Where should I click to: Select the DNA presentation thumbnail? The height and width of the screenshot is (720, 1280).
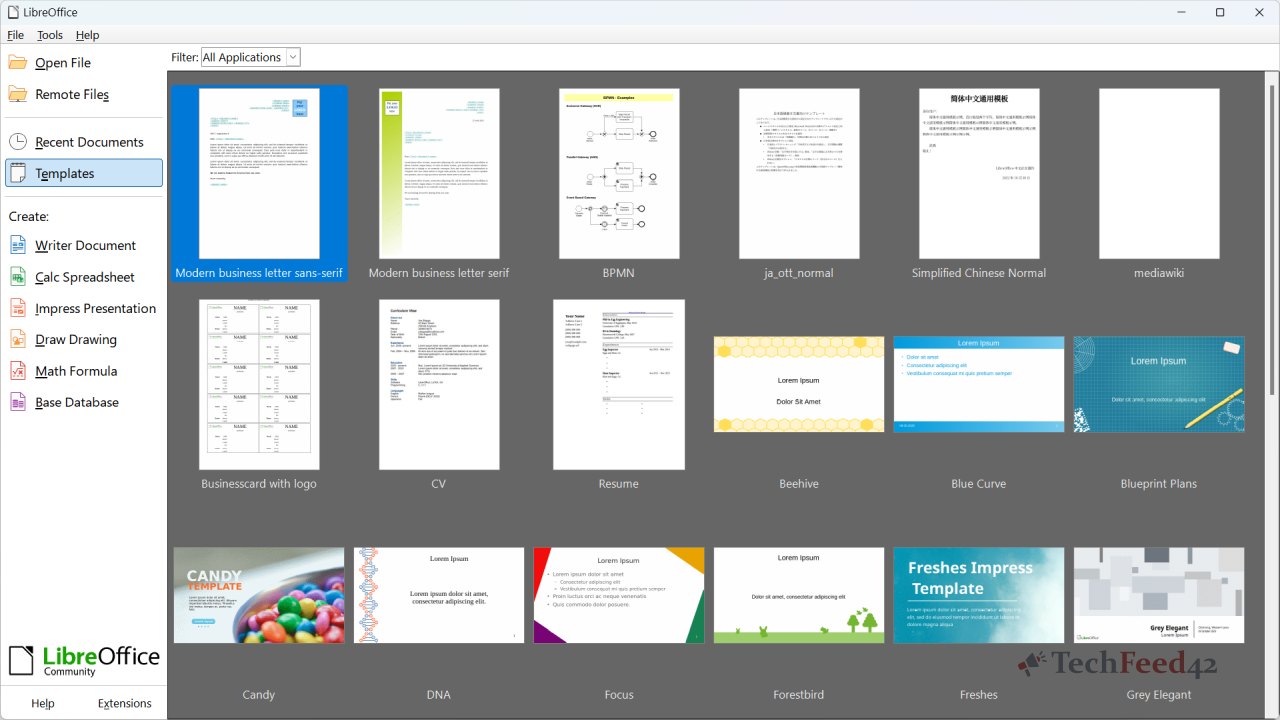tap(439, 595)
